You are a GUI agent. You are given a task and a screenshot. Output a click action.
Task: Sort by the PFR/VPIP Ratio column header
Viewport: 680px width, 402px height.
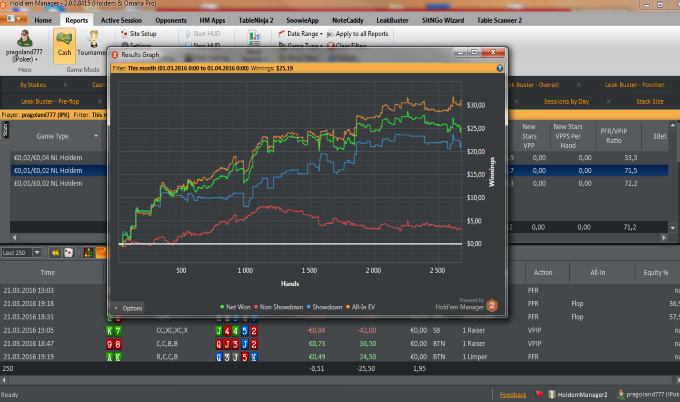pyautogui.click(x=614, y=136)
